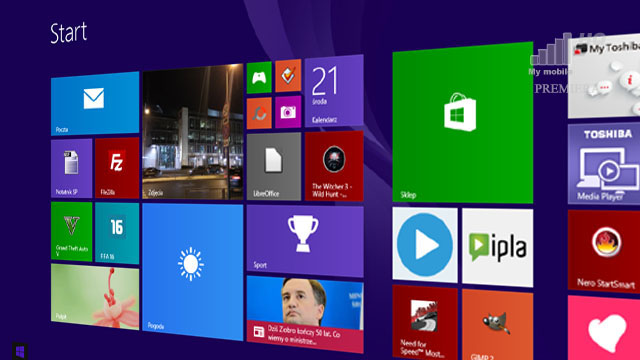This screenshot has width=640, height=360.
Task: Launch the green Xbox games controller tile
Action: pos(259,78)
